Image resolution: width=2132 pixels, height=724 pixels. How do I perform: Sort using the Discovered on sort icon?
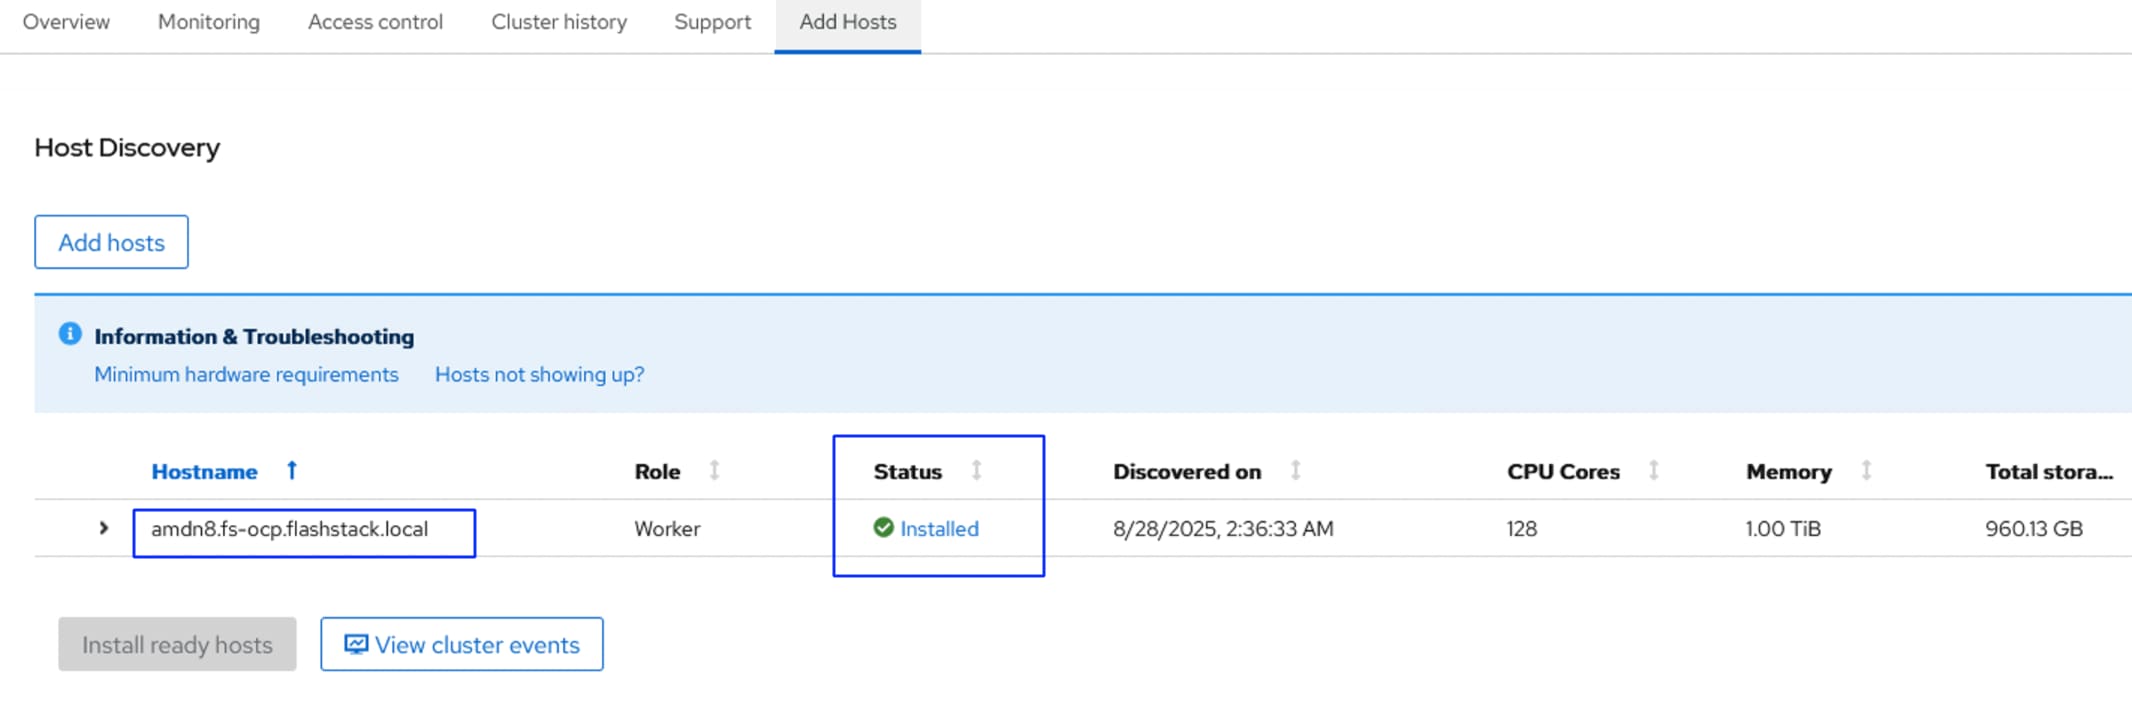1295,470
